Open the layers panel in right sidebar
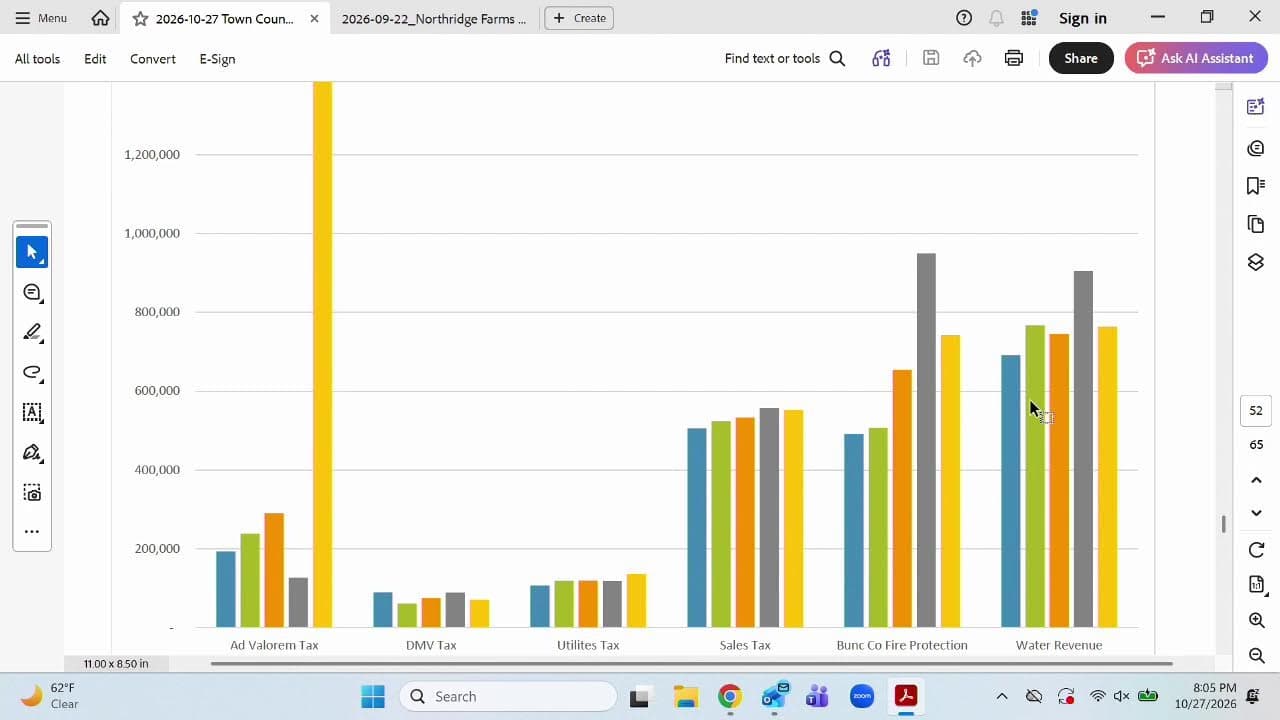The height and width of the screenshot is (720, 1280). point(1256,262)
